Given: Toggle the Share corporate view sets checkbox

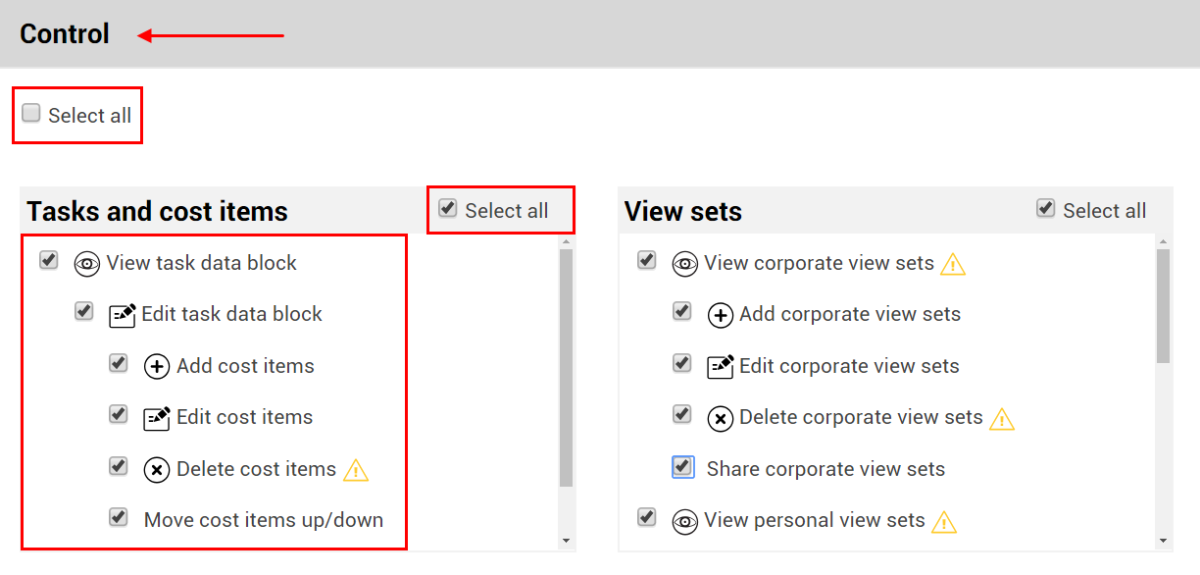Looking at the screenshot, I should pyautogui.click(x=683, y=467).
